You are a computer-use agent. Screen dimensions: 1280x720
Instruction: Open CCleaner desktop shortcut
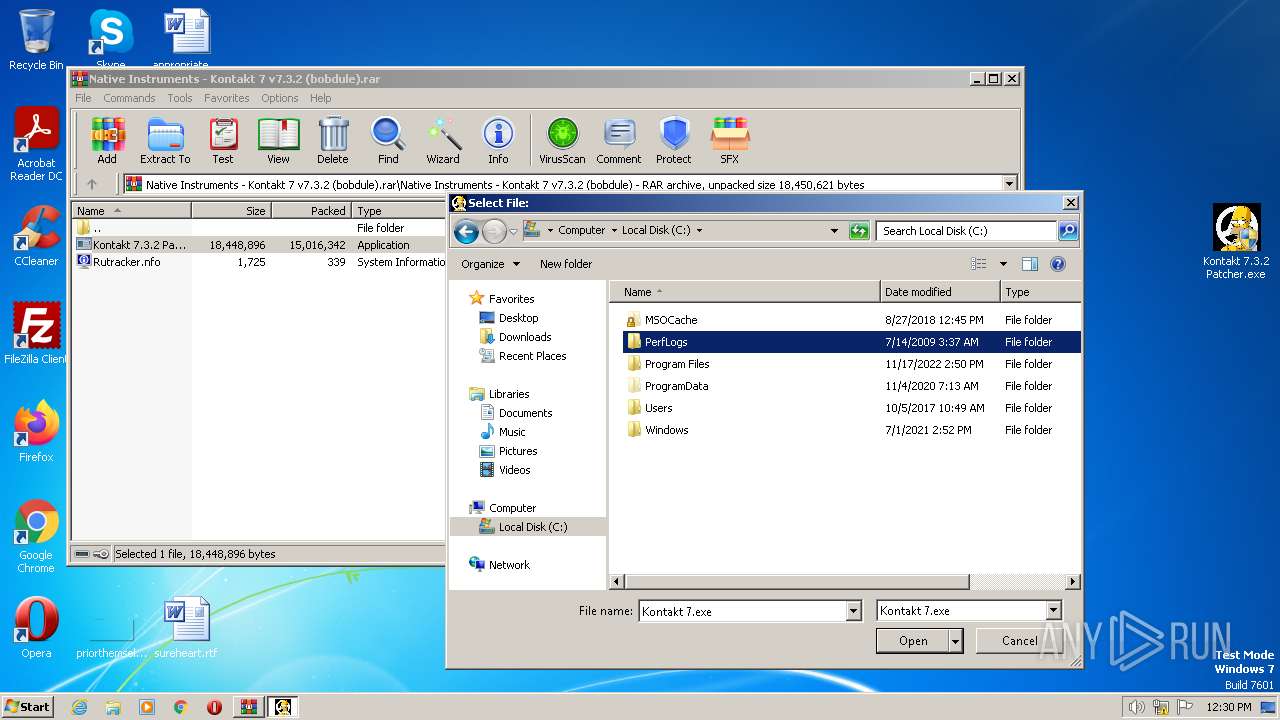(36, 236)
